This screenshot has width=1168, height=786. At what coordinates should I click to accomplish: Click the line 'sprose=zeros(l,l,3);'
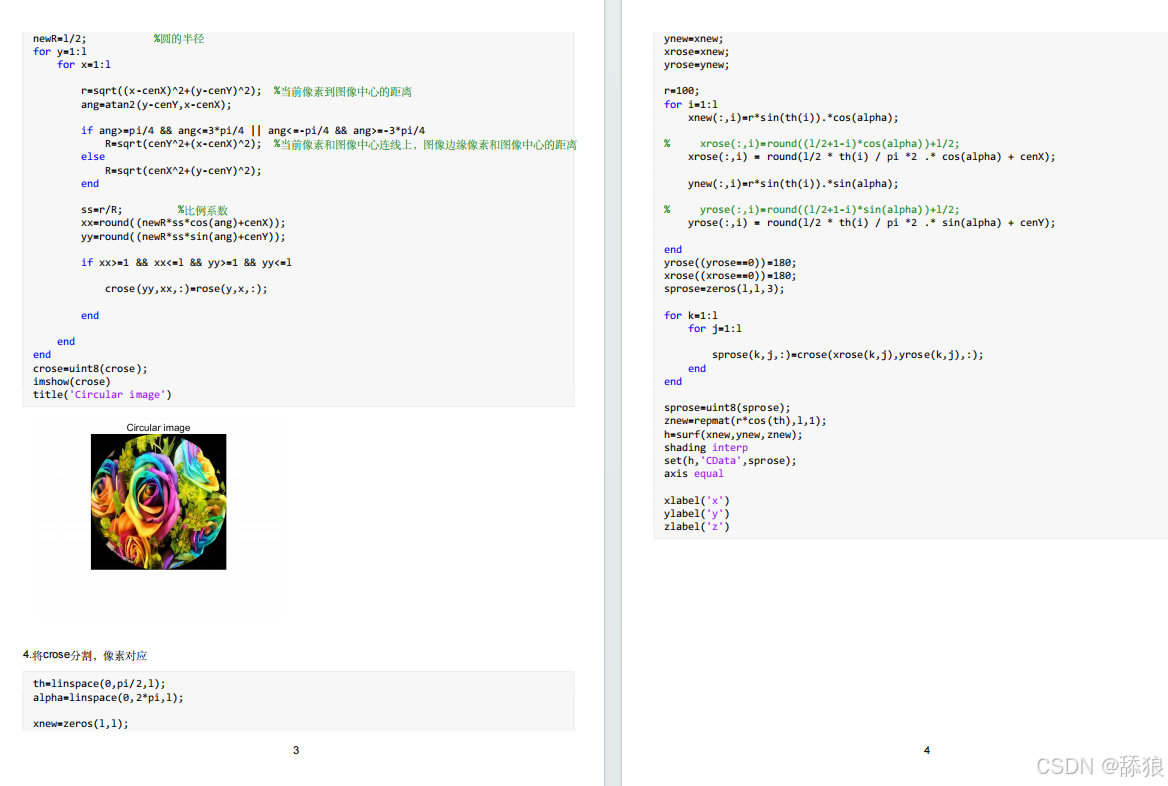click(x=724, y=289)
